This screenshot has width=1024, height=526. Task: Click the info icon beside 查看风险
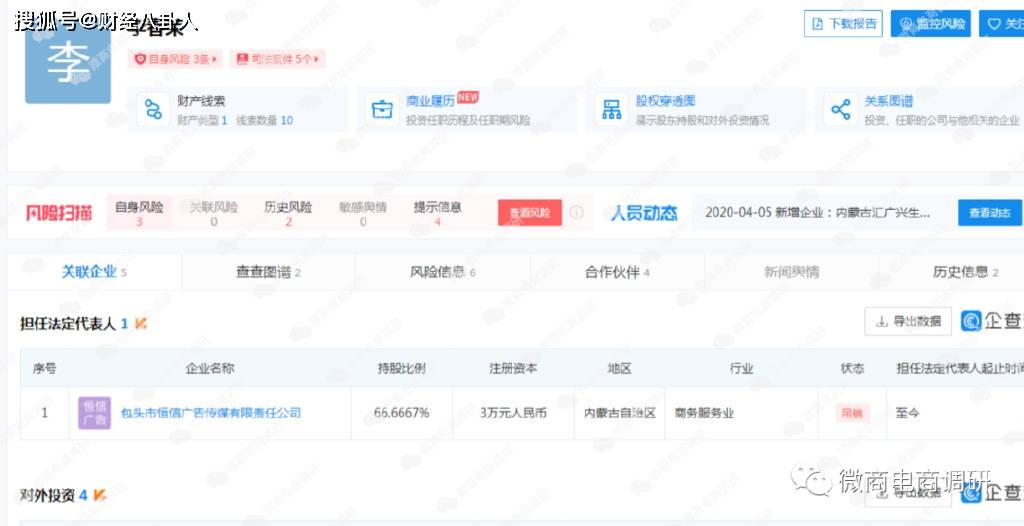coord(576,213)
